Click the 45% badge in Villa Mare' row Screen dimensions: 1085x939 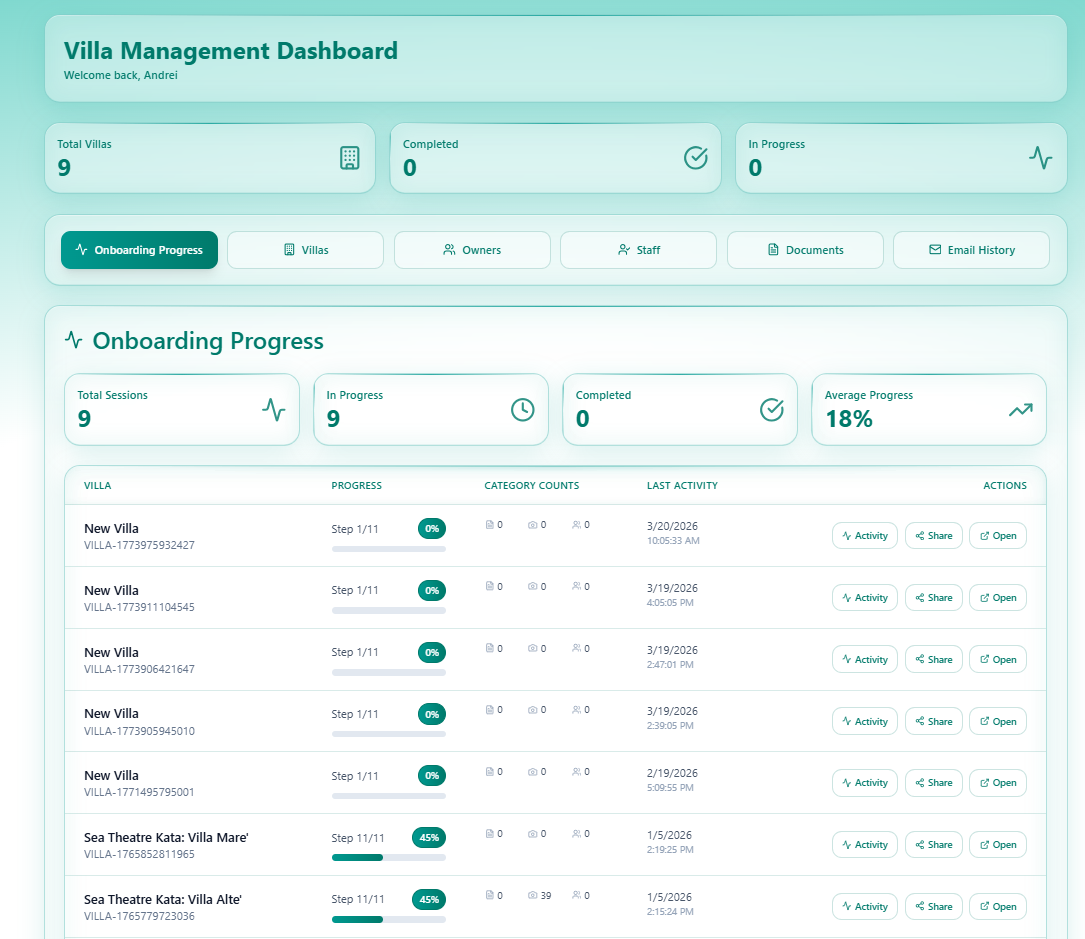[429, 838]
